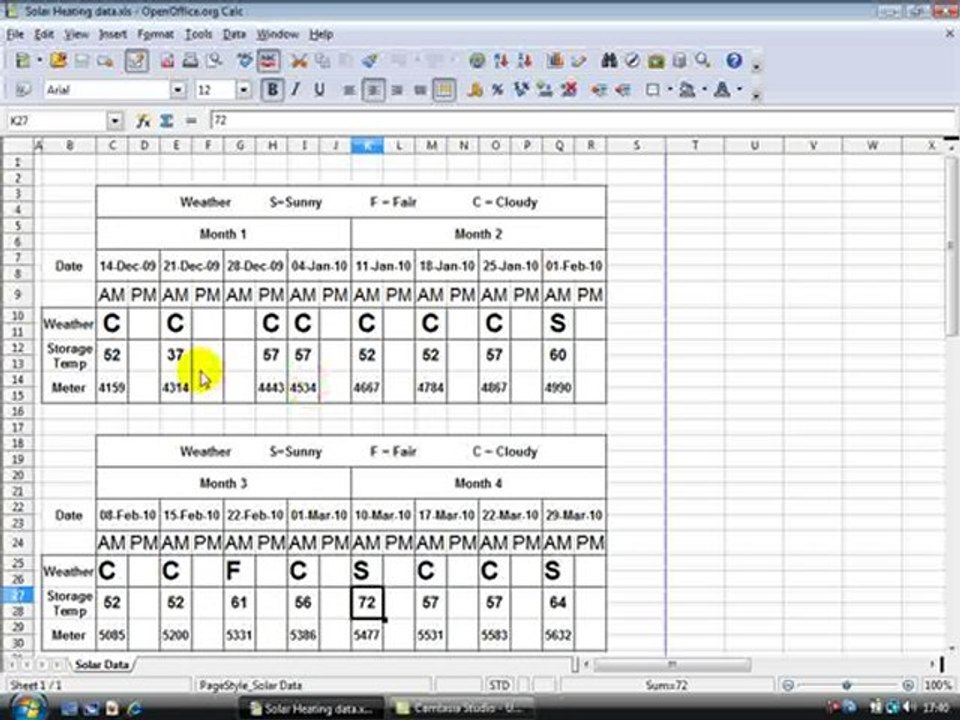Image resolution: width=960 pixels, height=720 pixels.
Task: Show Draw Functions
Action: pyautogui.click(x=579, y=60)
